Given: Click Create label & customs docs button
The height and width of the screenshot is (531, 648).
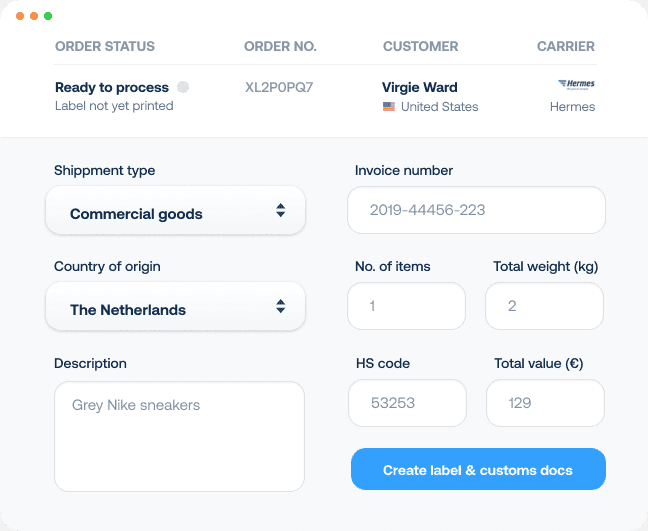Looking at the screenshot, I should tap(478, 469).
